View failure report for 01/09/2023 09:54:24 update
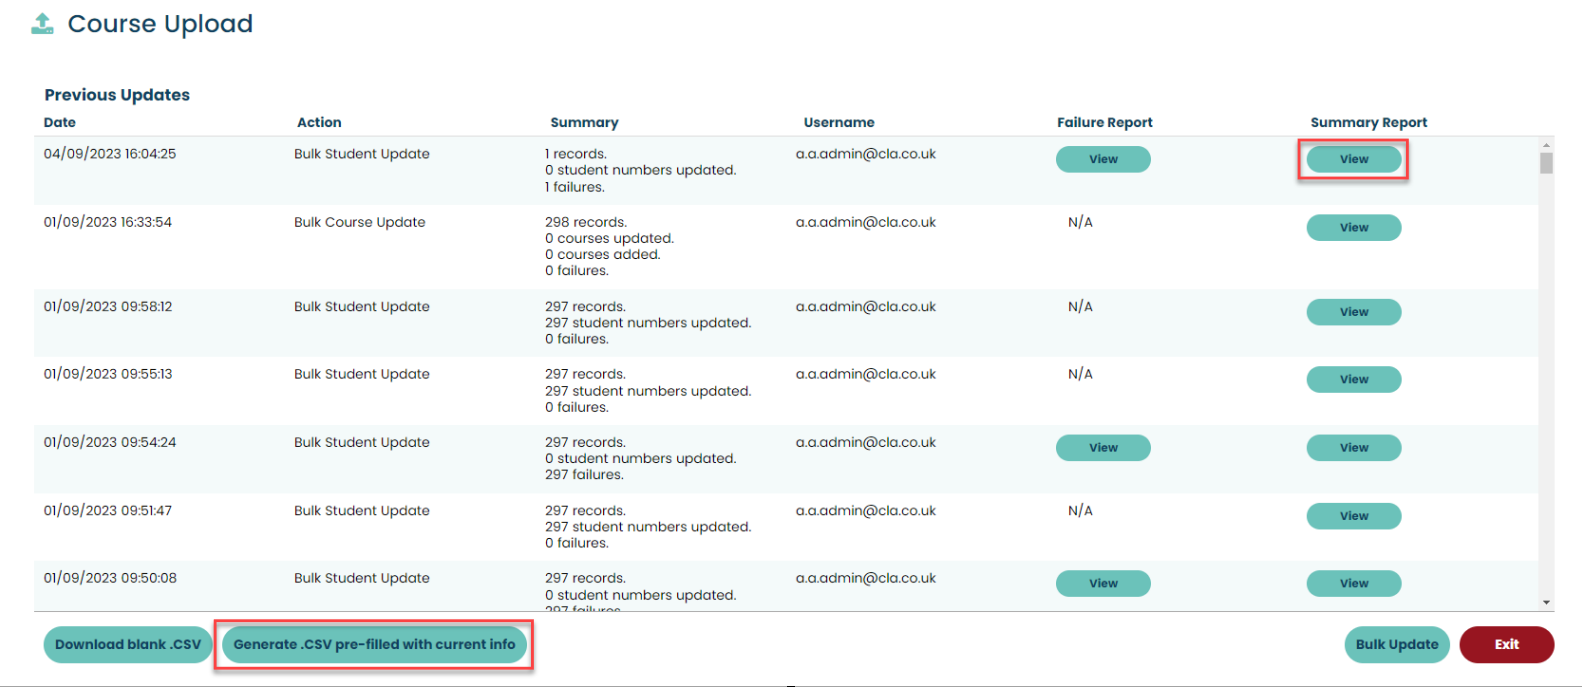The image size is (1582, 687). click(x=1103, y=448)
